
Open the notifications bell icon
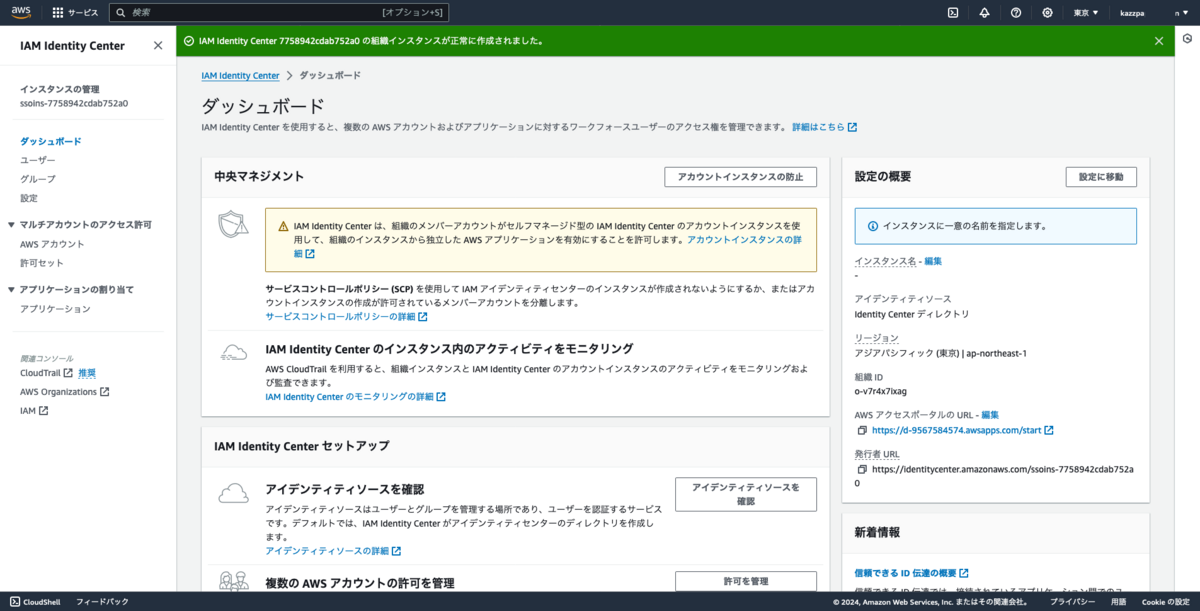984,13
